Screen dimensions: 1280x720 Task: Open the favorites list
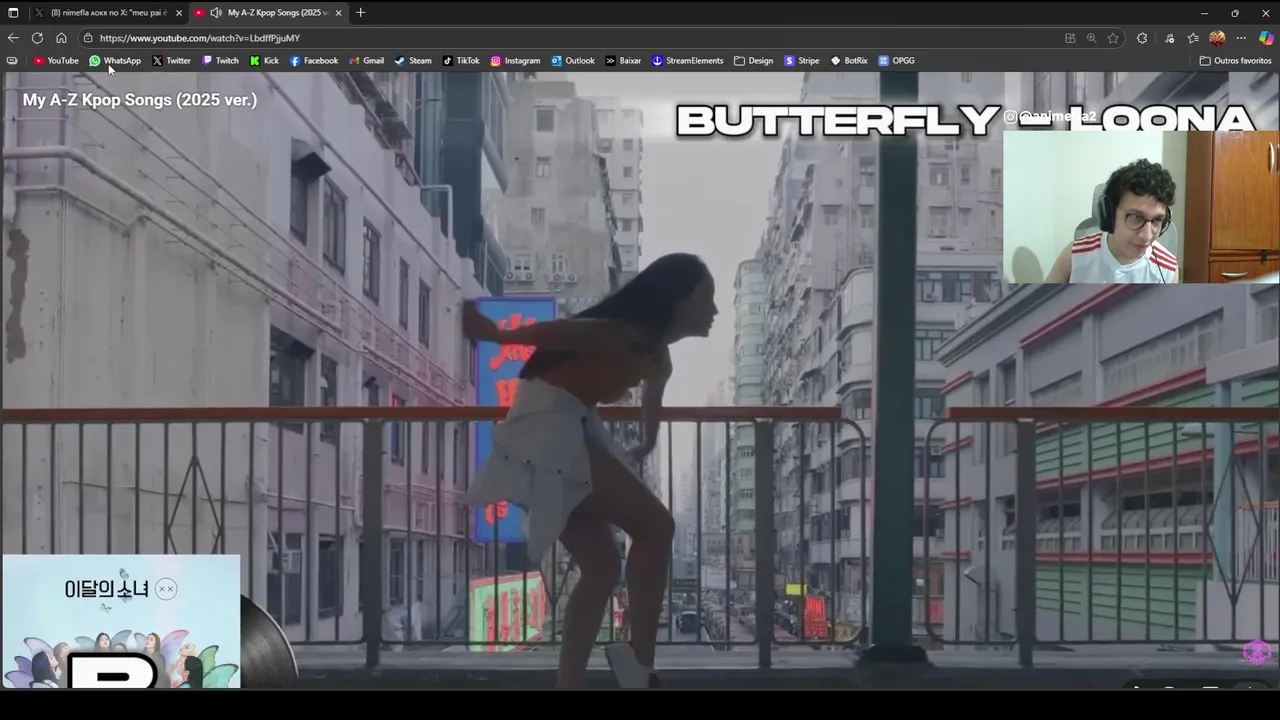(1193, 38)
